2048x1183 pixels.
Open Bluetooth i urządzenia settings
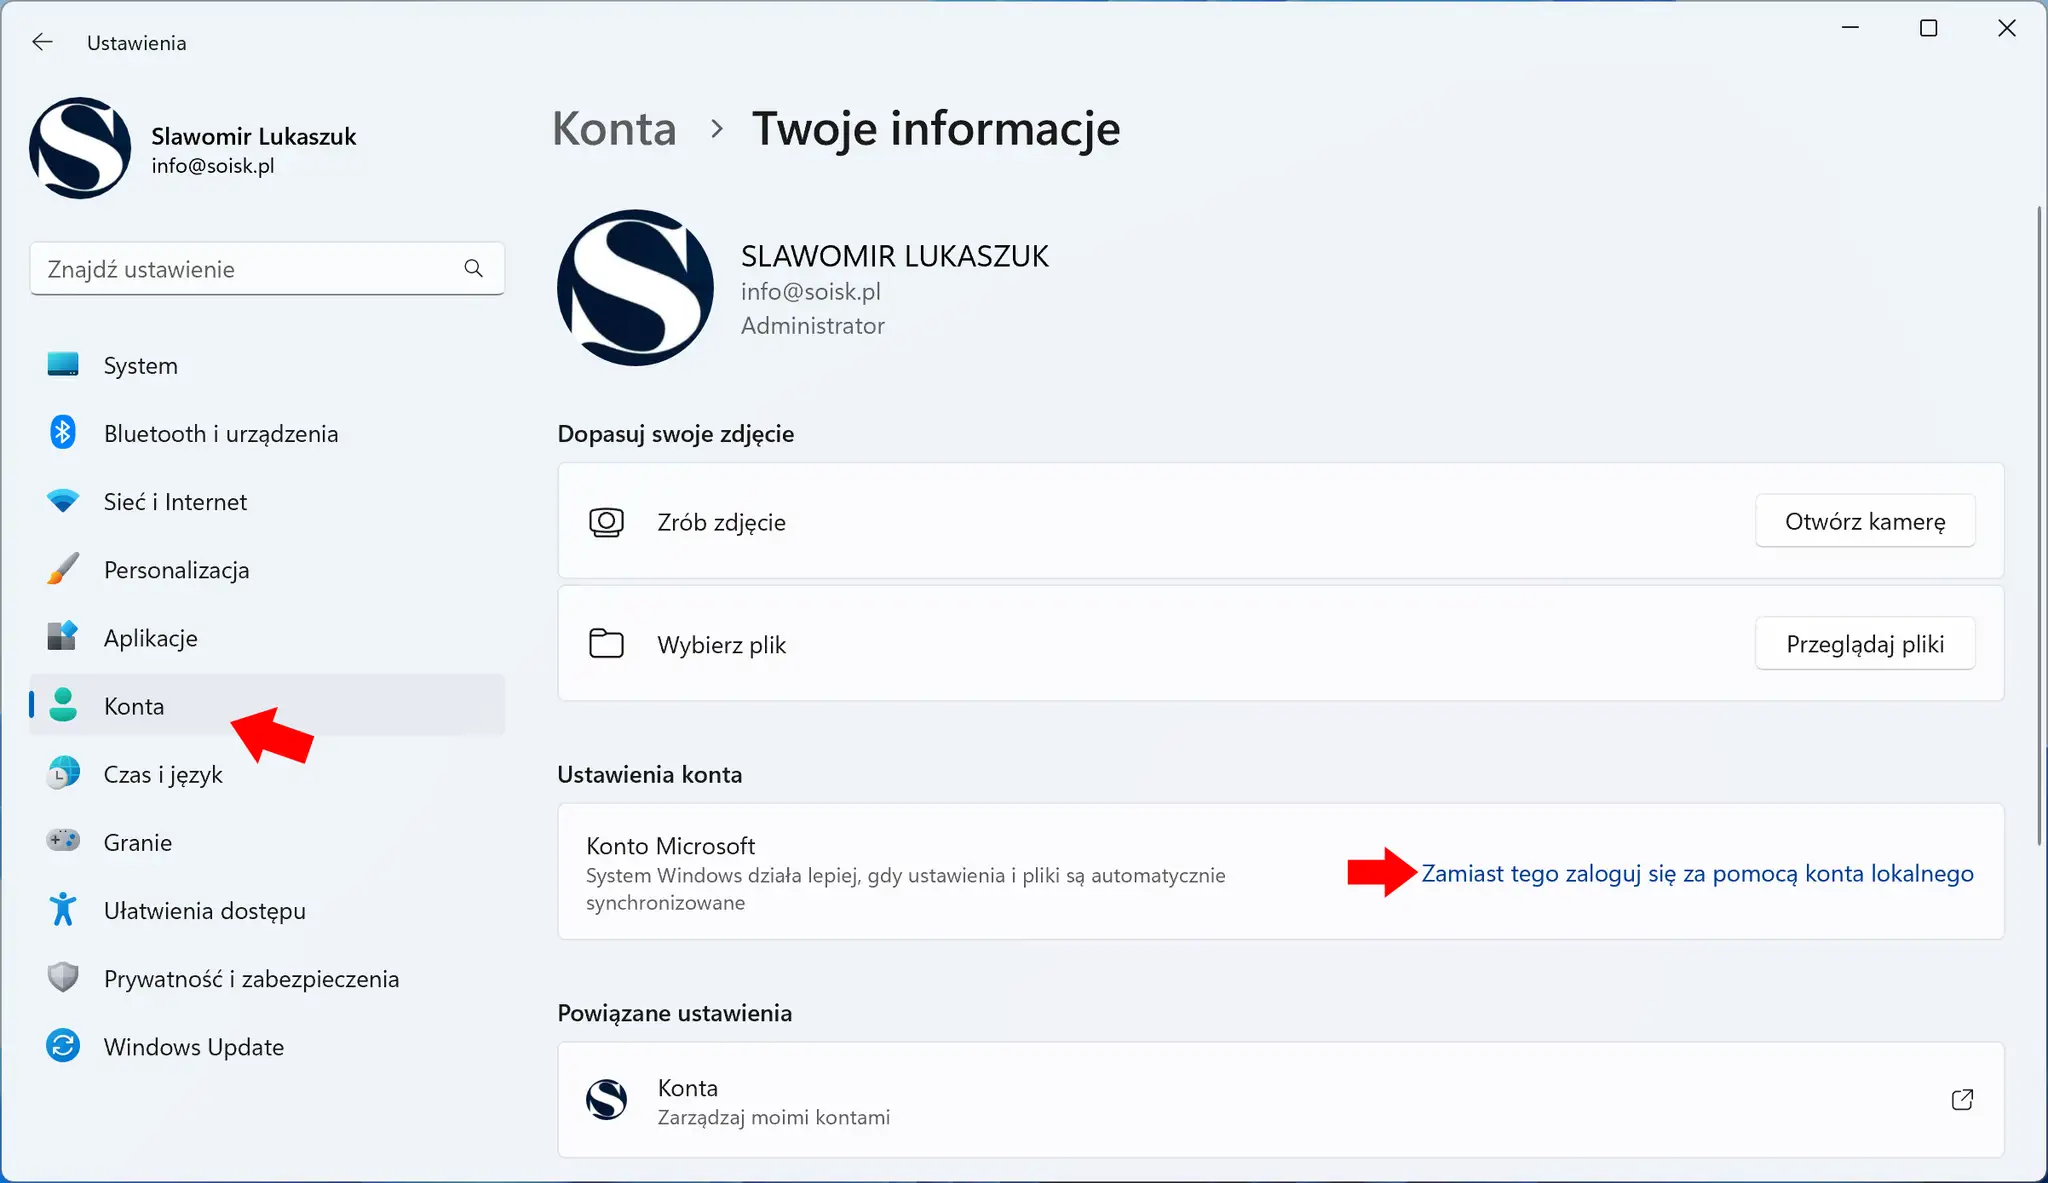[221, 433]
